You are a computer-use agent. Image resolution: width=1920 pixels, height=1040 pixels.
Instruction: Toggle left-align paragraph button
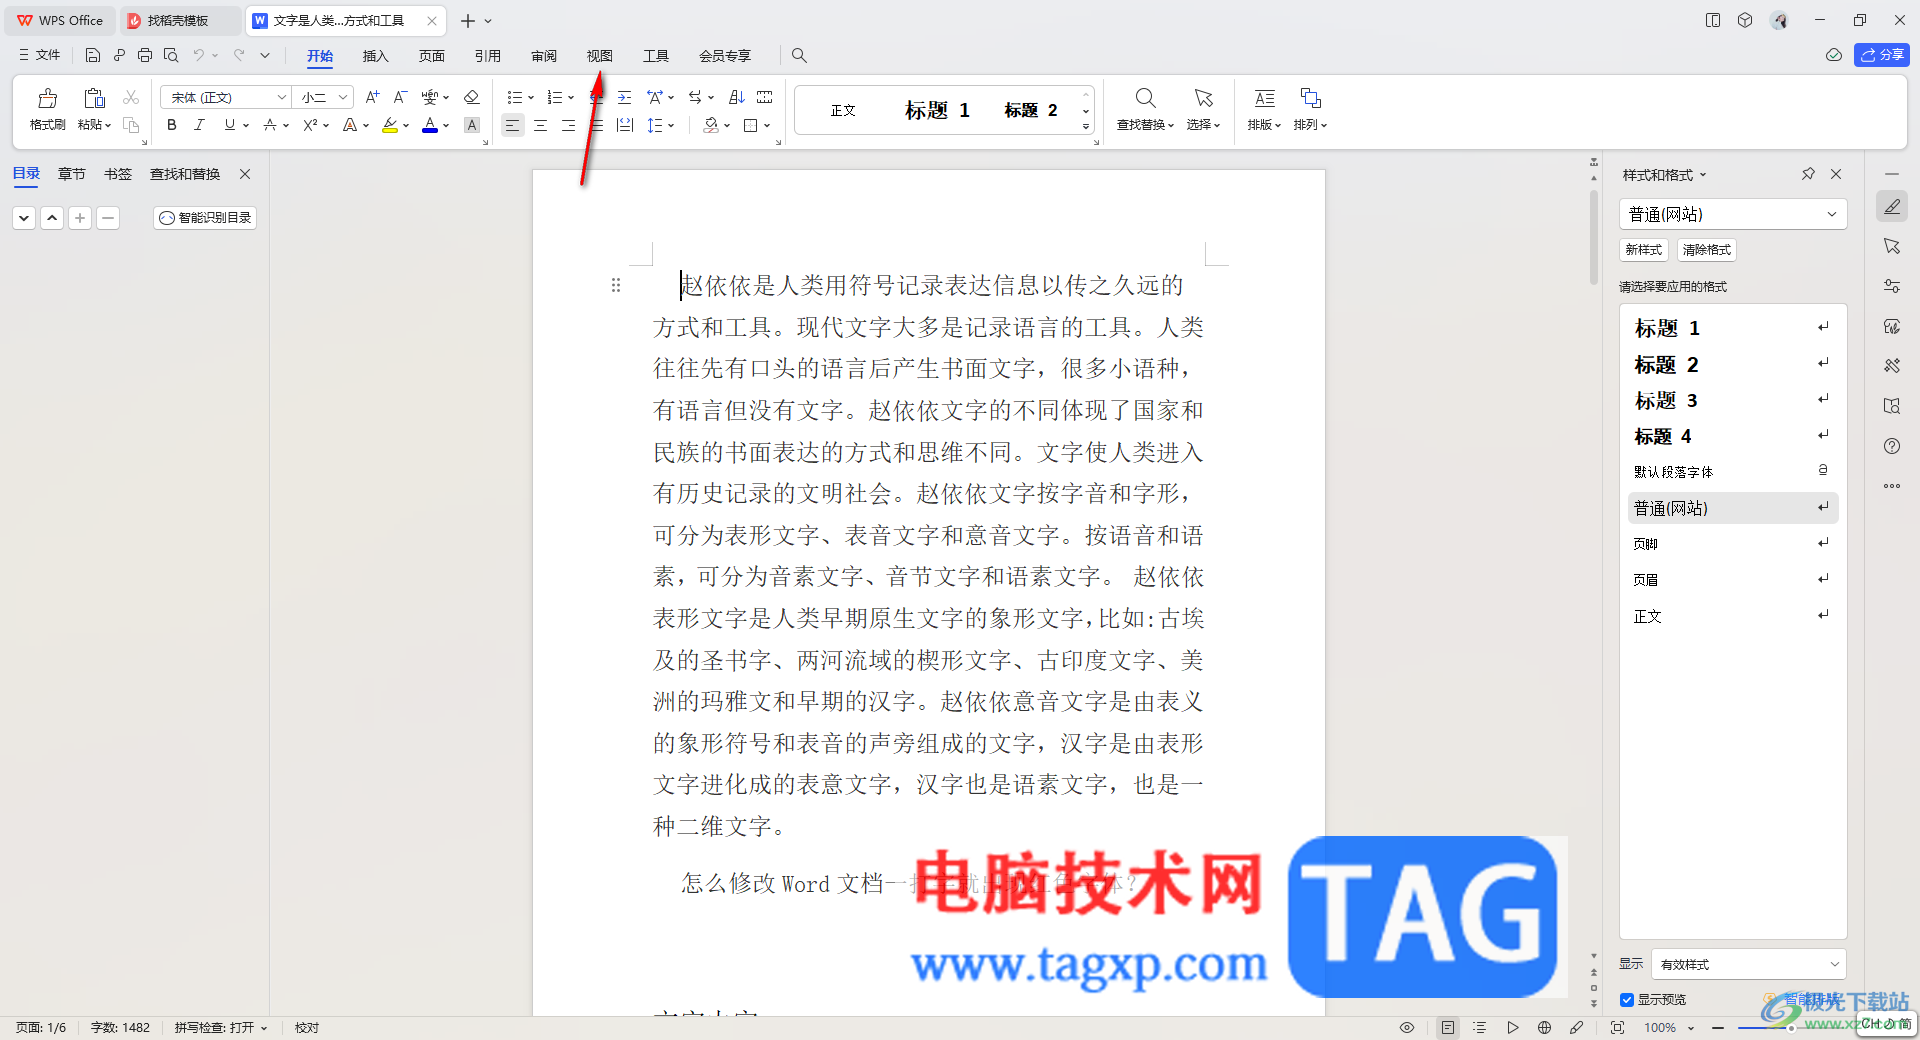(512, 126)
